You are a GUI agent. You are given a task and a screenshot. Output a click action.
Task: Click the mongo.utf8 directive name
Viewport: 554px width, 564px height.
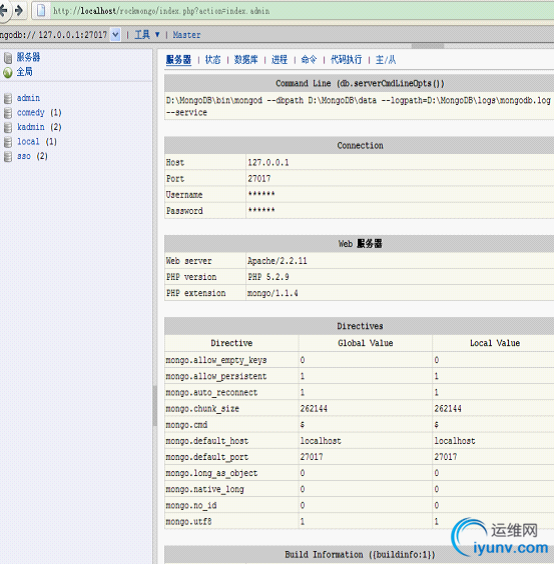[189, 522]
